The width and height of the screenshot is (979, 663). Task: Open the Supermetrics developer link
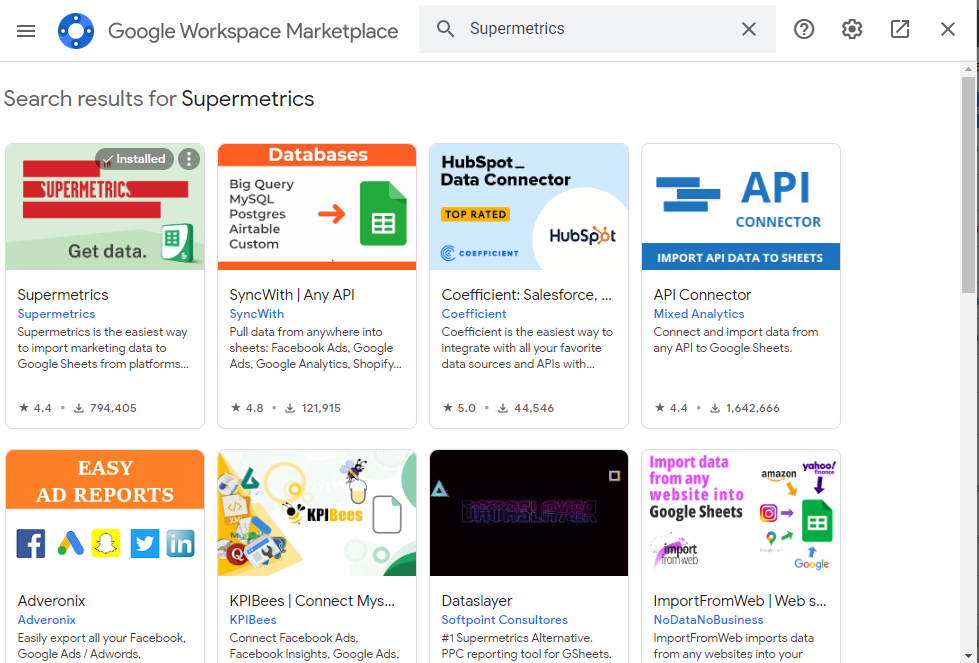[x=56, y=314]
